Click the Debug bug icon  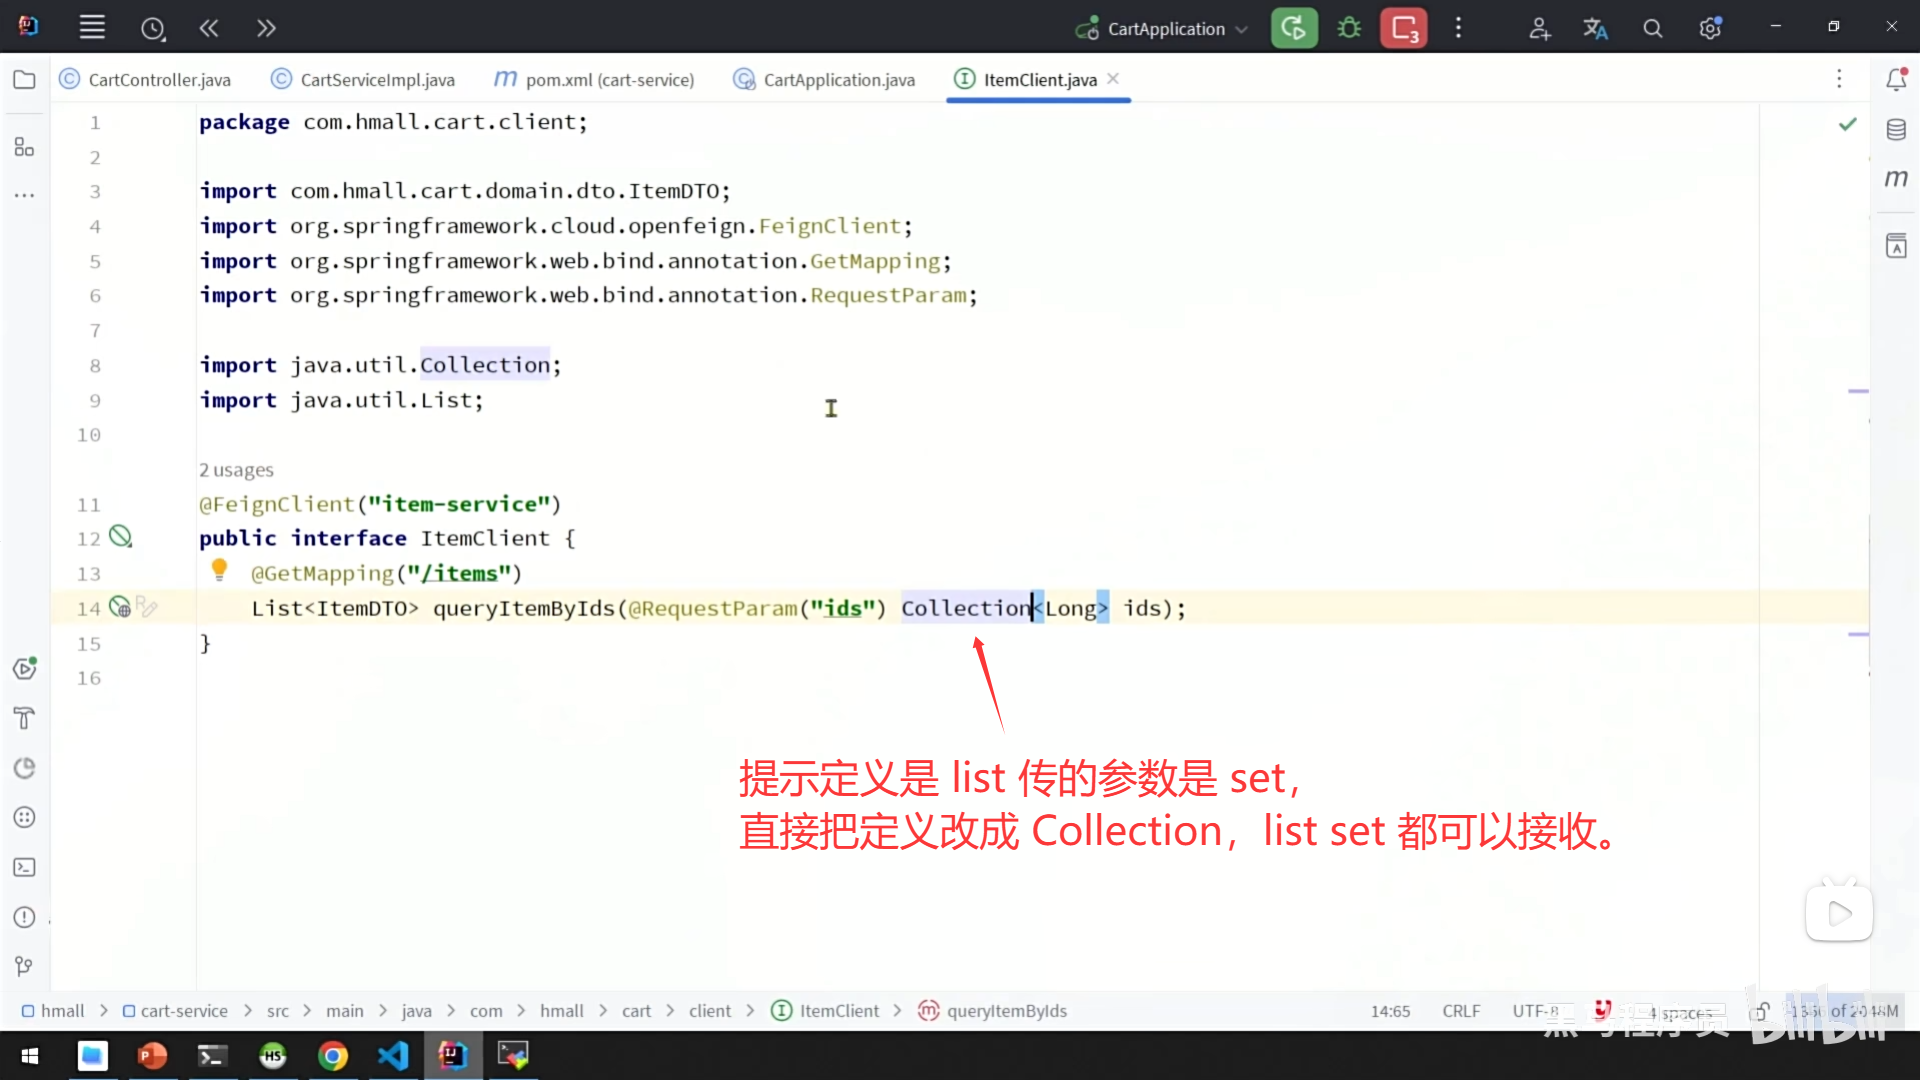pos(1349,28)
